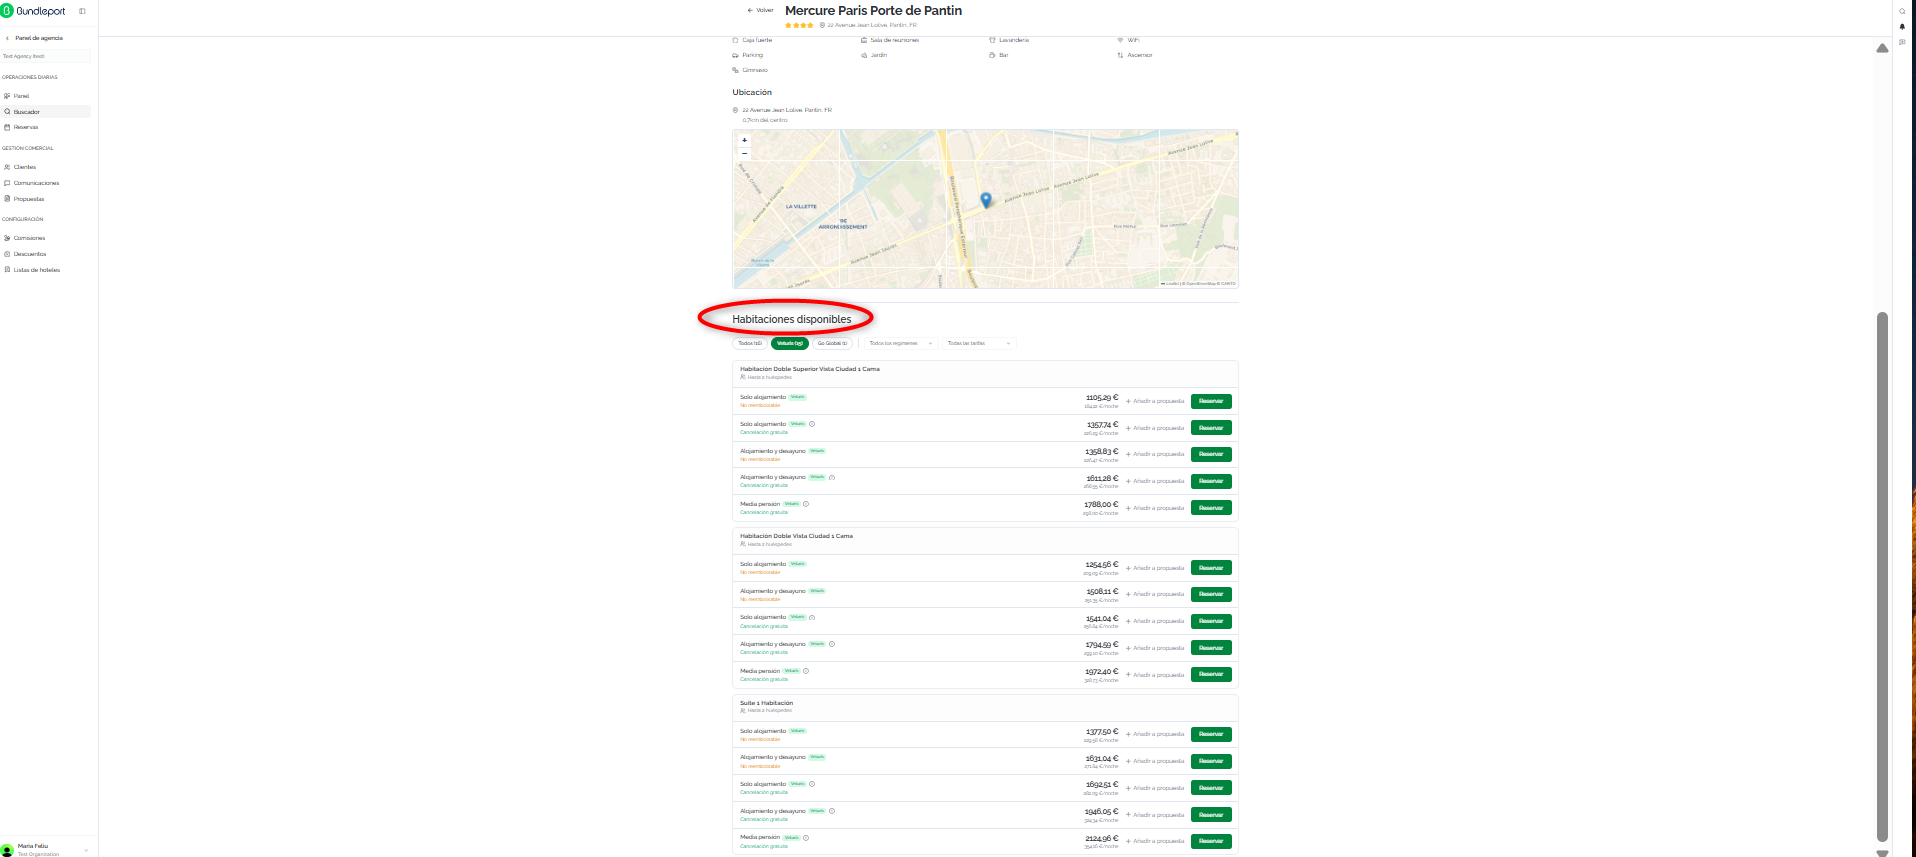
Task: Reserve the 1631,04 € suite rate
Action: click(x=1211, y=761)
